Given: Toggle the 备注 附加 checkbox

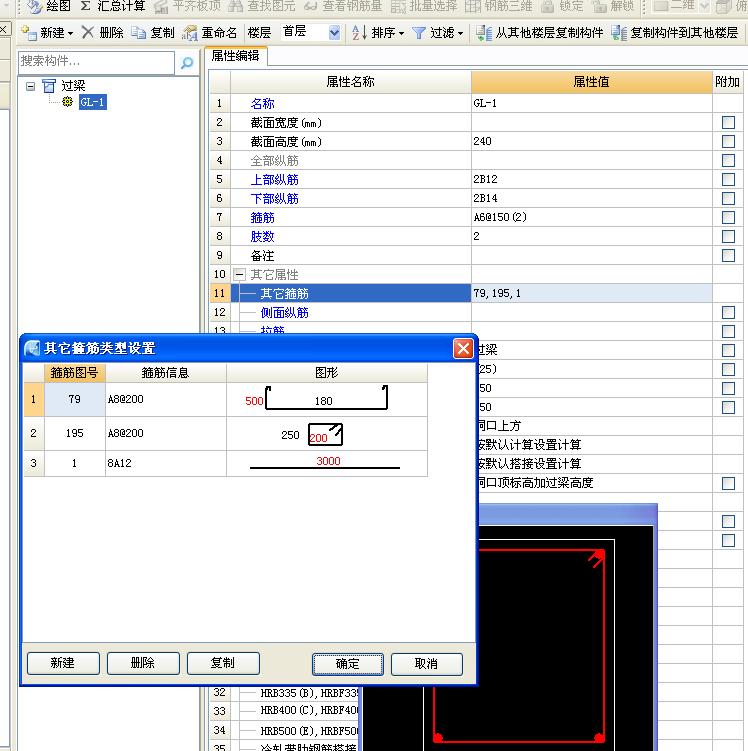Looking at the screenshot, I should click(x=728, y=255).
